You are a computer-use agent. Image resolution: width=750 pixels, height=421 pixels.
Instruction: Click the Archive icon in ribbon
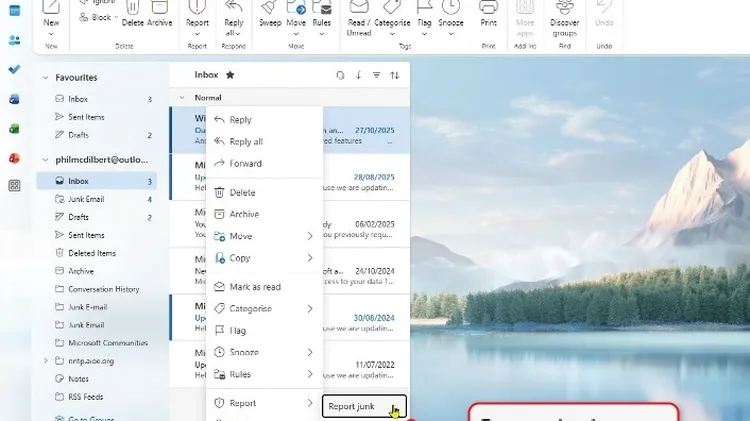[x=160, y=8]
